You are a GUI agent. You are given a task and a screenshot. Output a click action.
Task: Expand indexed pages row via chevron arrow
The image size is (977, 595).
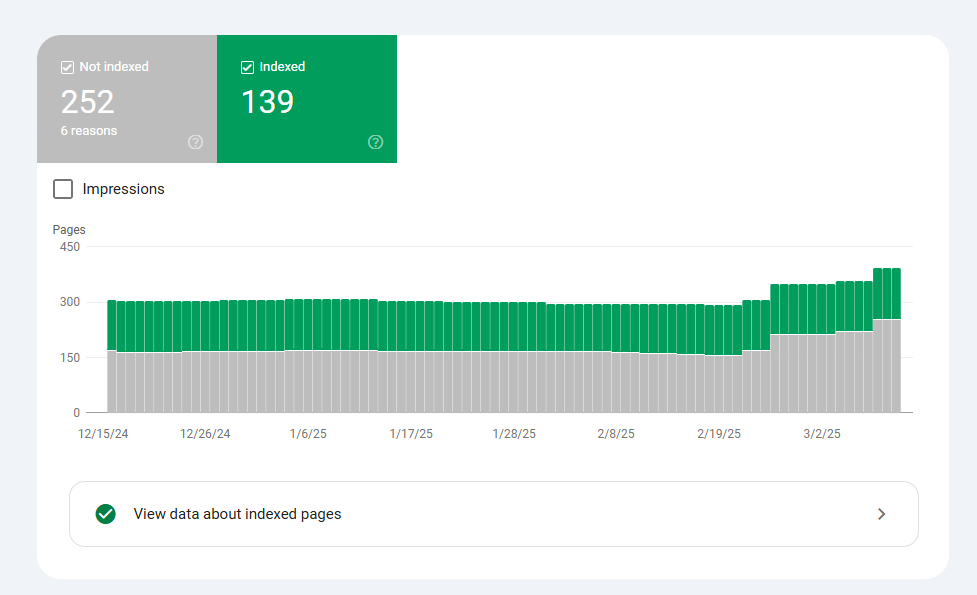coord(881,514)
